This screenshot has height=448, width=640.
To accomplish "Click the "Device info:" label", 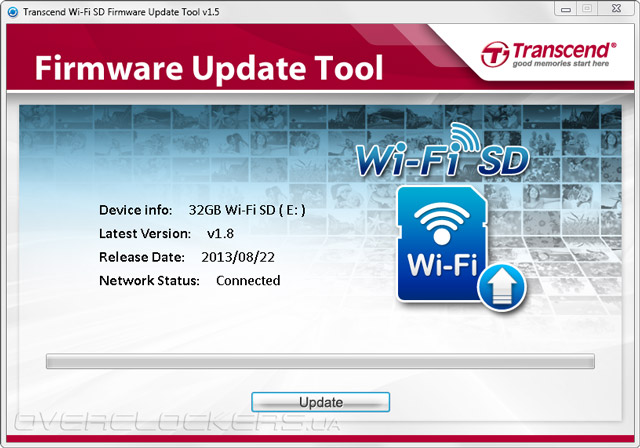I will point(136,210).
